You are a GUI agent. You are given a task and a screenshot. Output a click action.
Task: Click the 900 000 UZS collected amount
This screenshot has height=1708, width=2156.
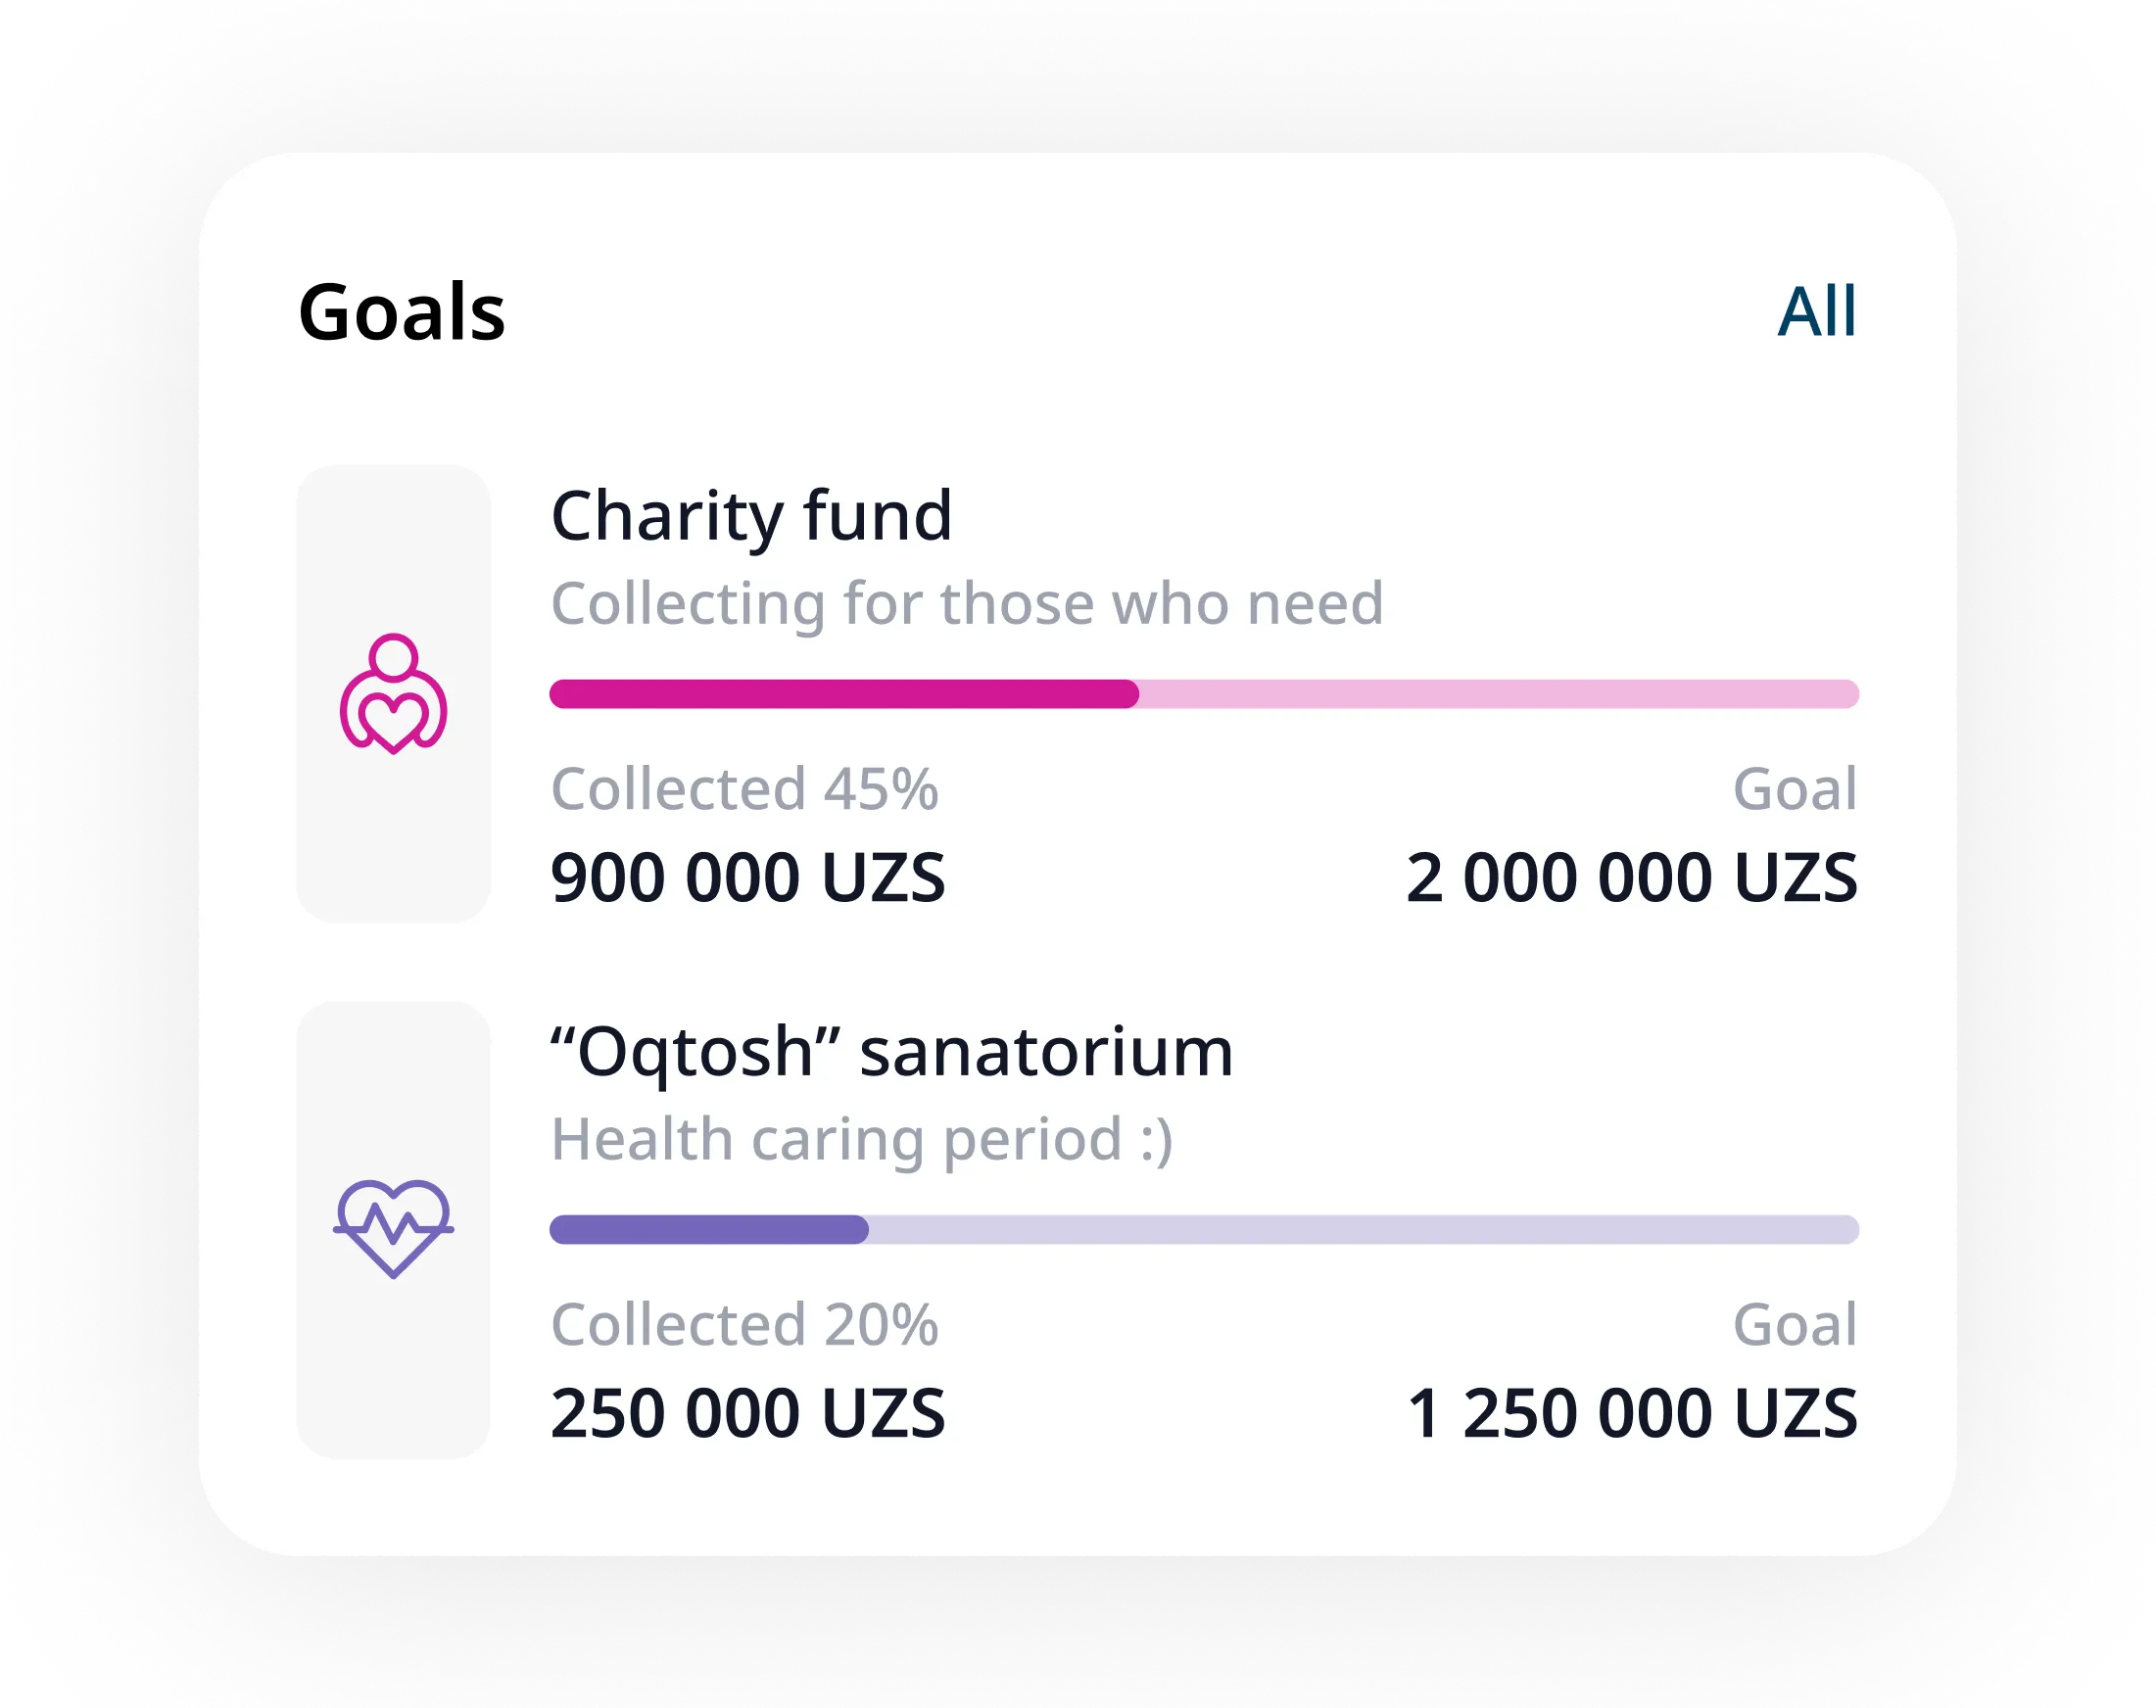tap(748, 878)
